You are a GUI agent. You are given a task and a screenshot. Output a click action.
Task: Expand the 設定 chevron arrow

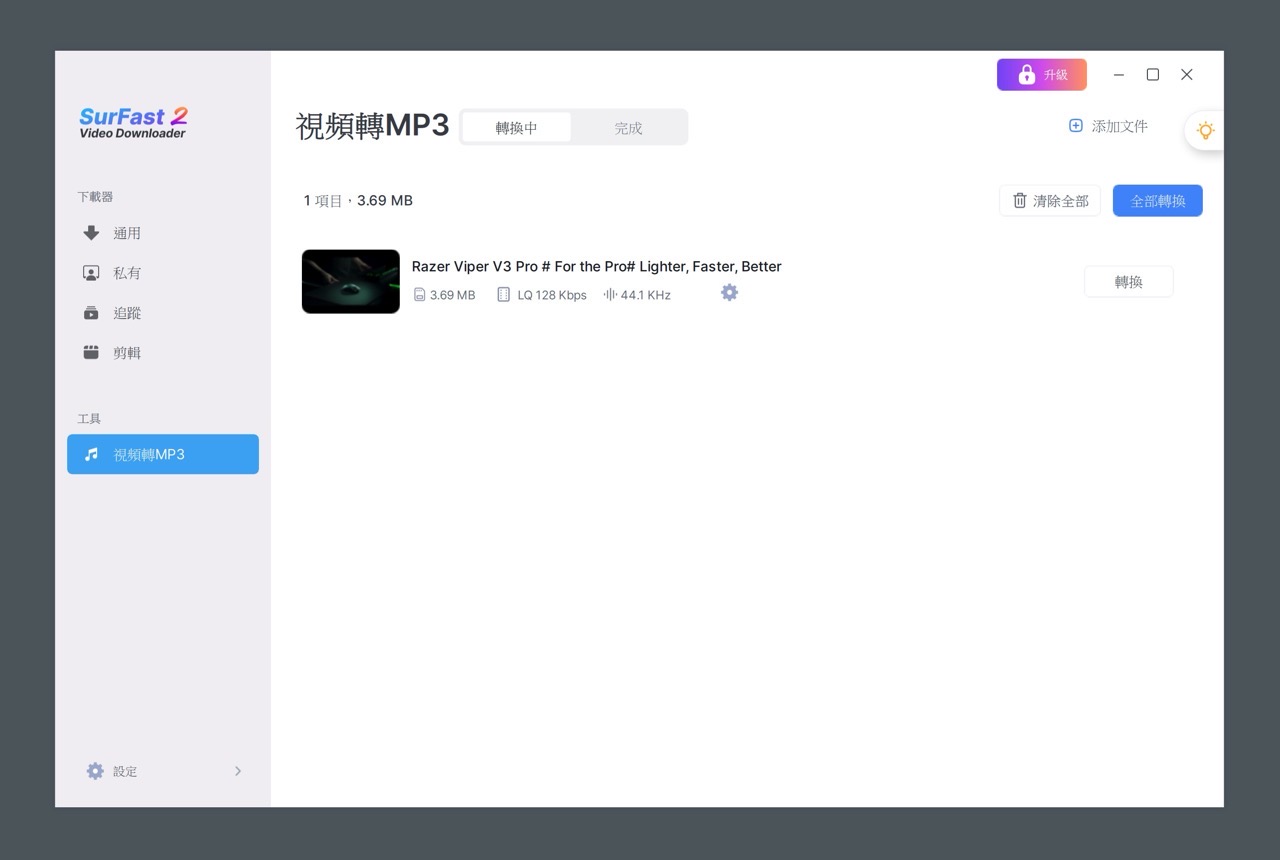(238, 771)
